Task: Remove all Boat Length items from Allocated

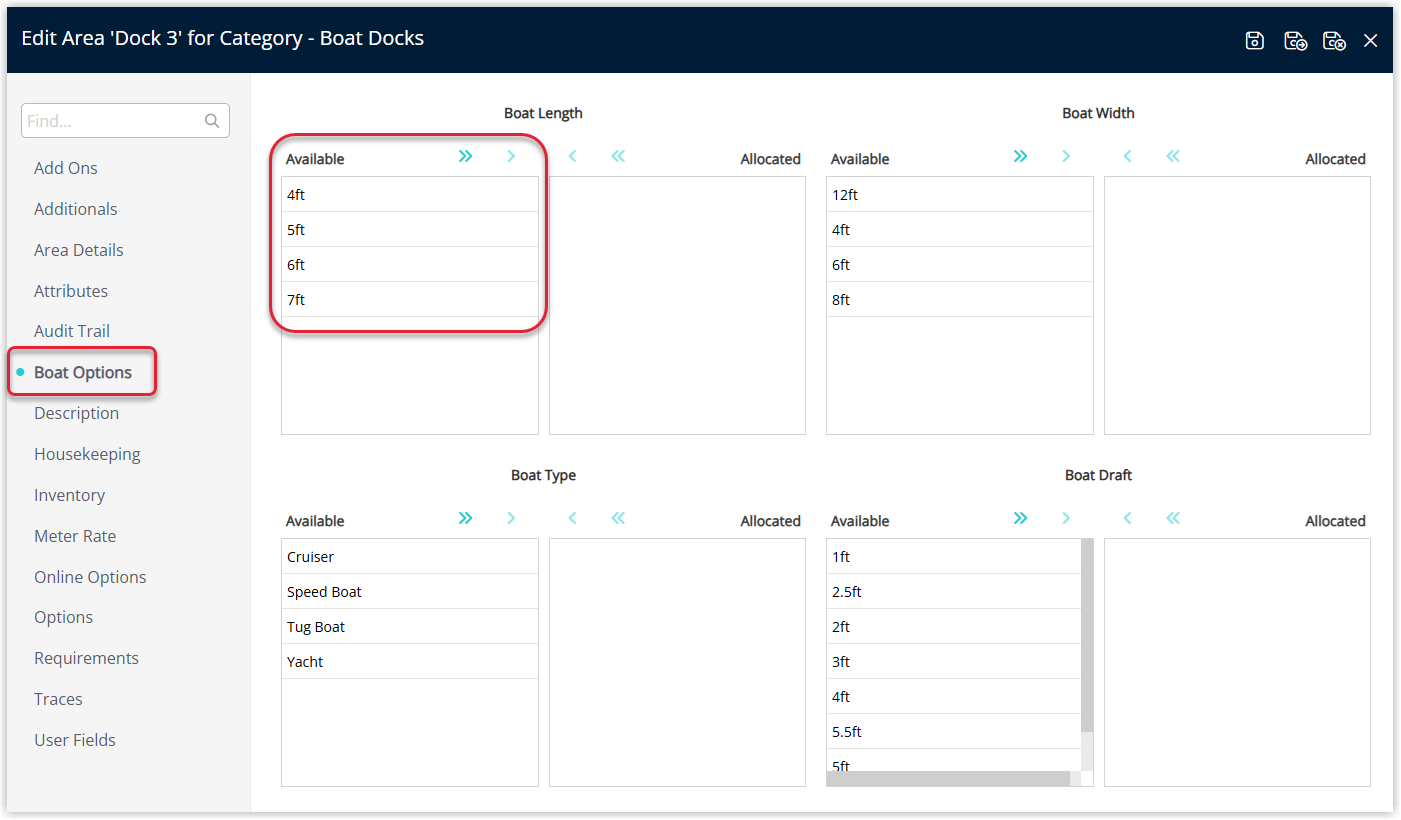Action: pyautogui.click(x=618, y=156)
